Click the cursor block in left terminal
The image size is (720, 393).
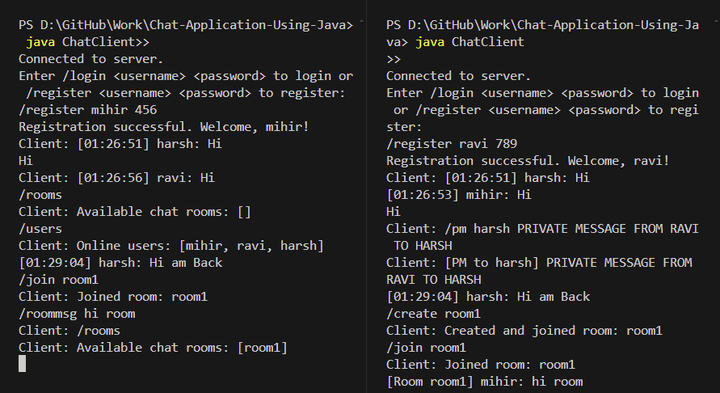click(x=22, y=364)
